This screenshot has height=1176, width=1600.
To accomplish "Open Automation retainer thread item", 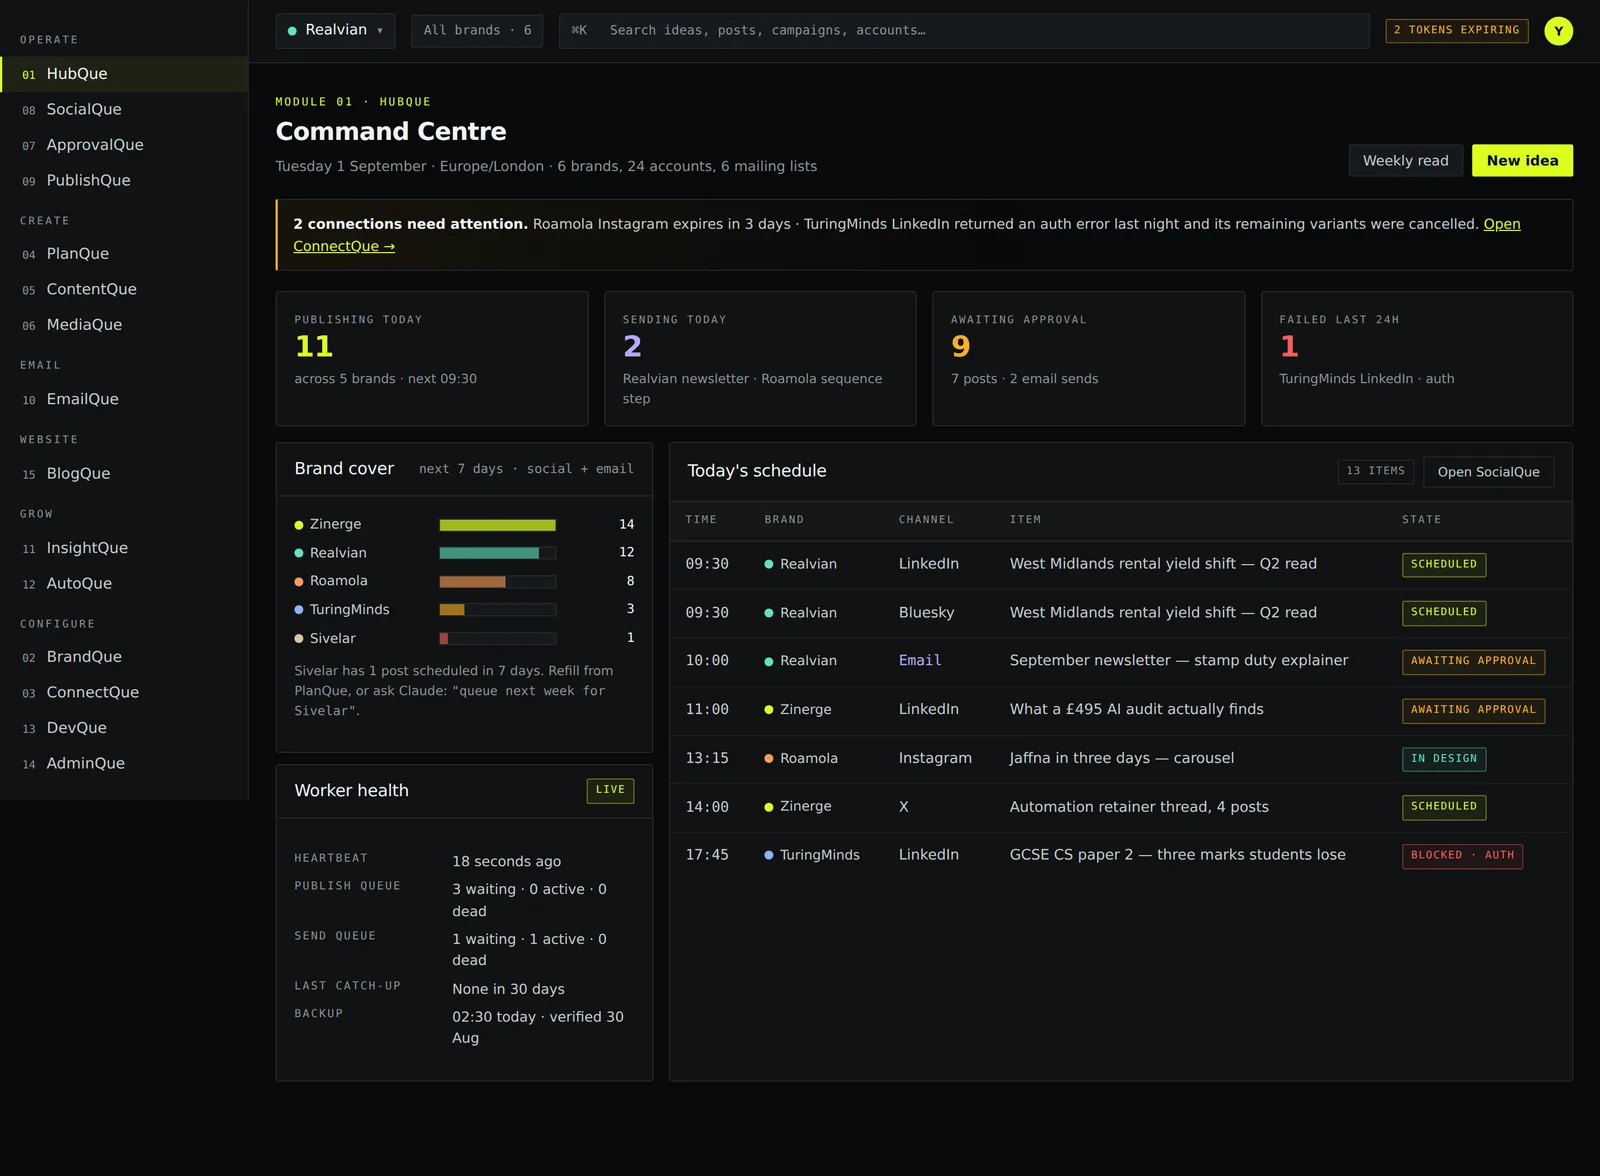I will coord(1120,808).
